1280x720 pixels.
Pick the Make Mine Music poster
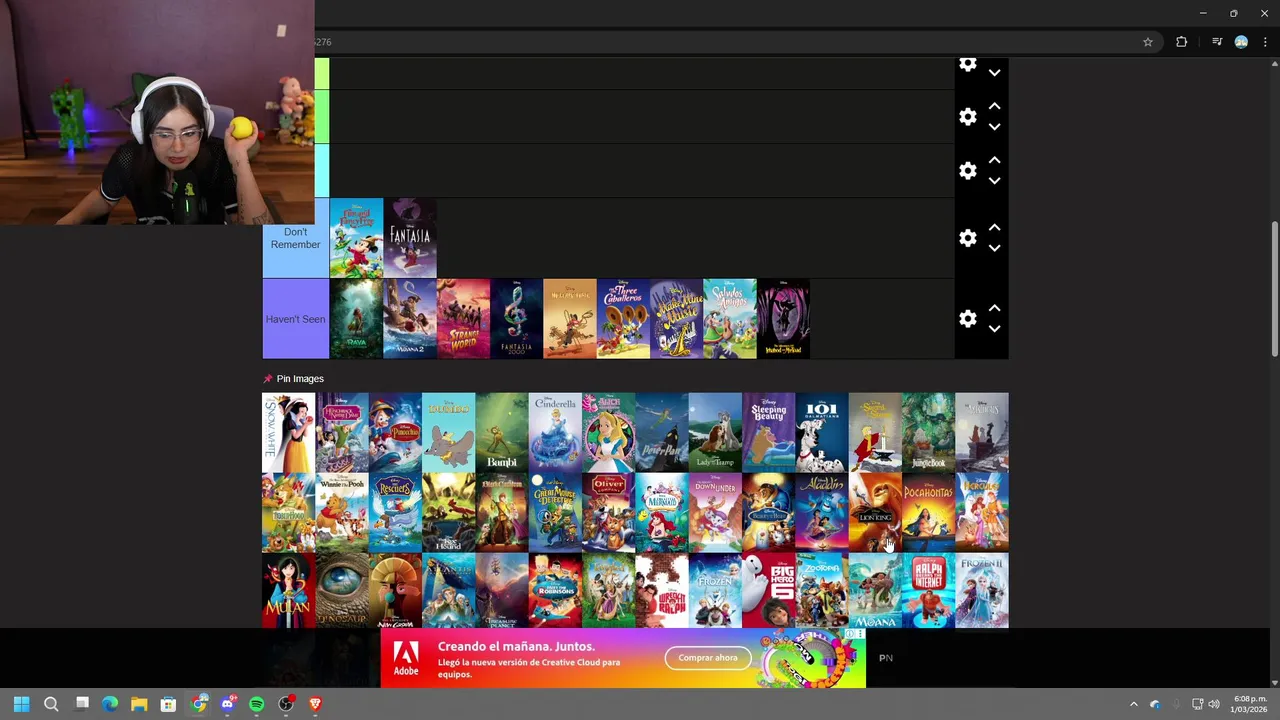(676, 319)
